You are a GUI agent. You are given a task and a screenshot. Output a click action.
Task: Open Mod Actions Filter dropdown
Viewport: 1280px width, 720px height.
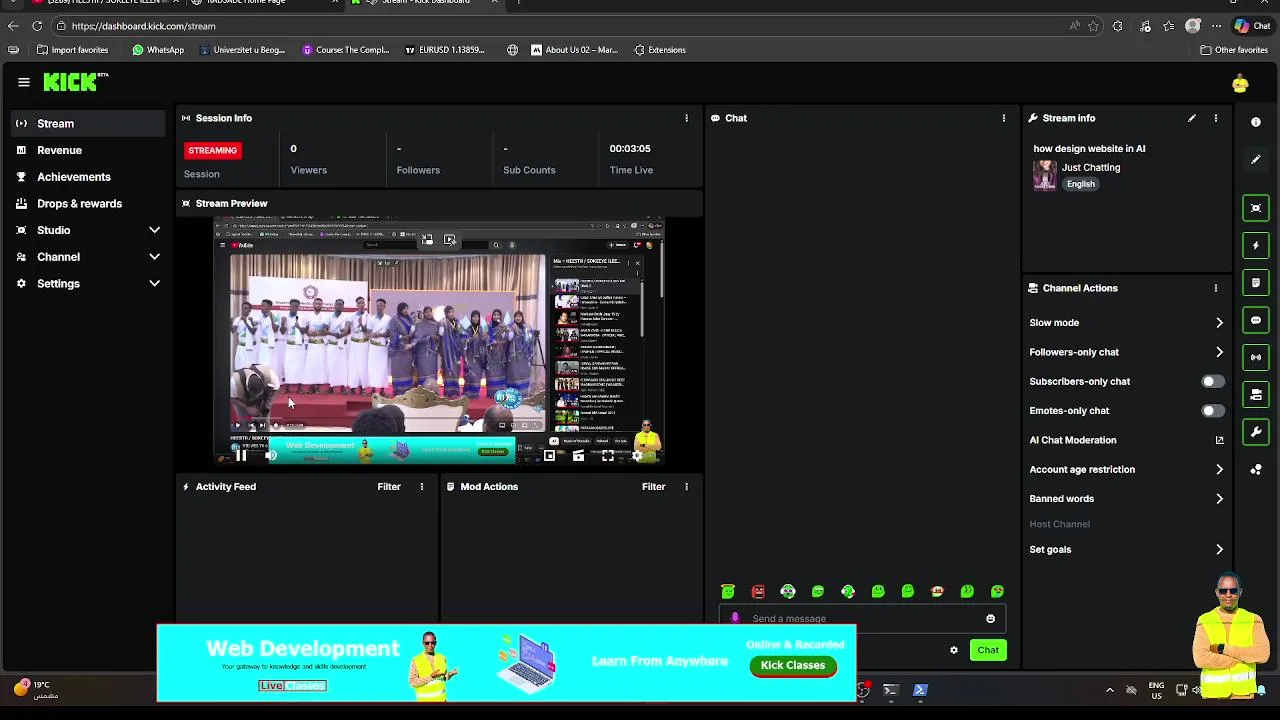click(653, 487)
